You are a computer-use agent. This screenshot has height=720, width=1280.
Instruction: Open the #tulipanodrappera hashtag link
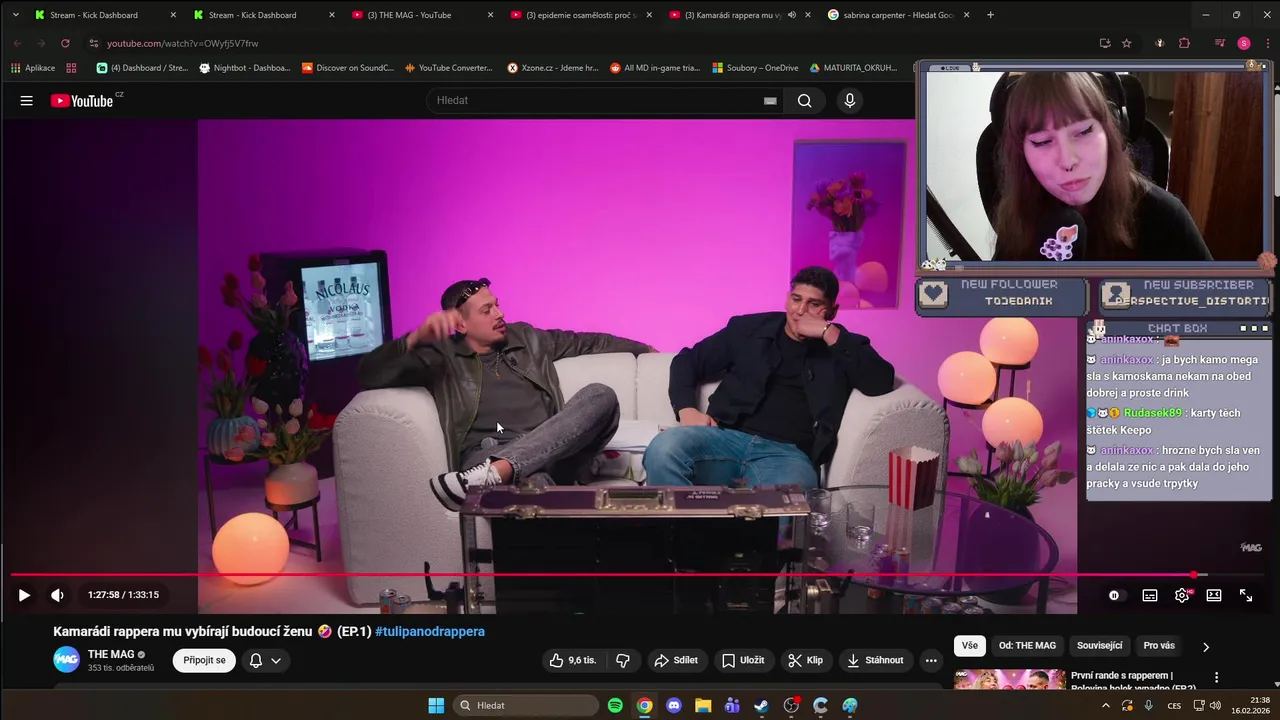pyautogui.click(x=430, y=631)
